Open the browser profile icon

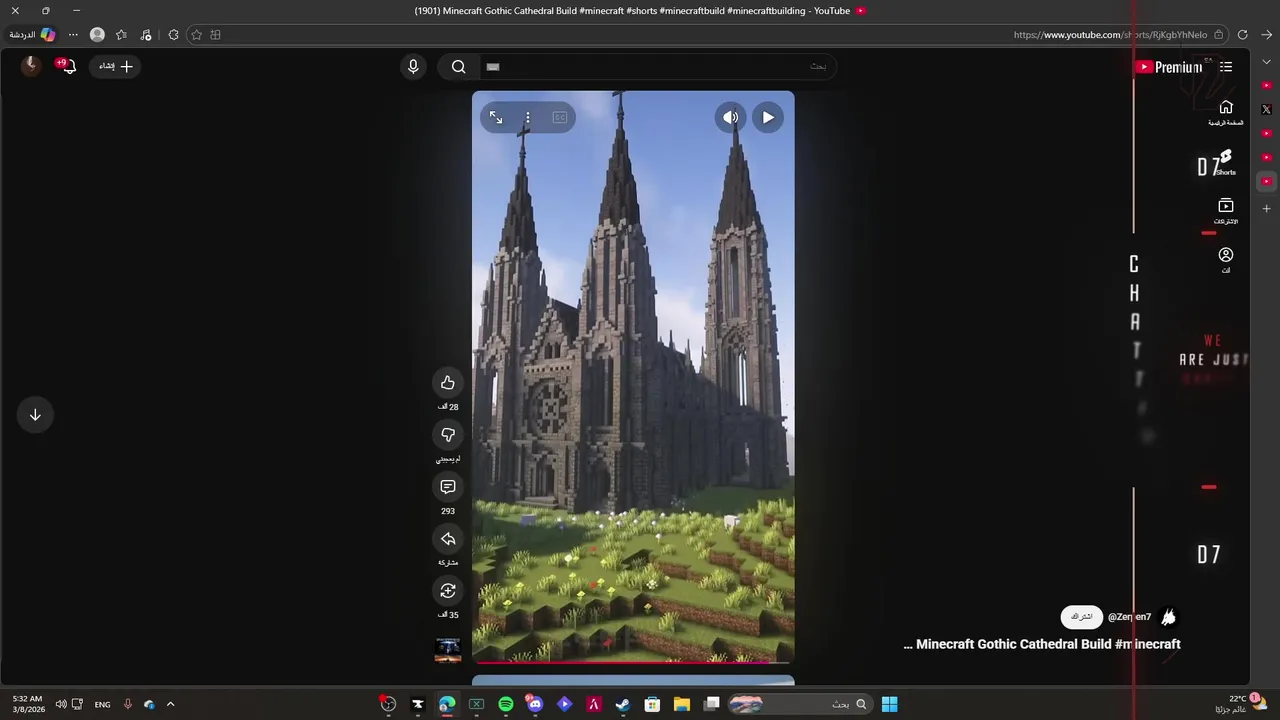[x=97, y=35]
